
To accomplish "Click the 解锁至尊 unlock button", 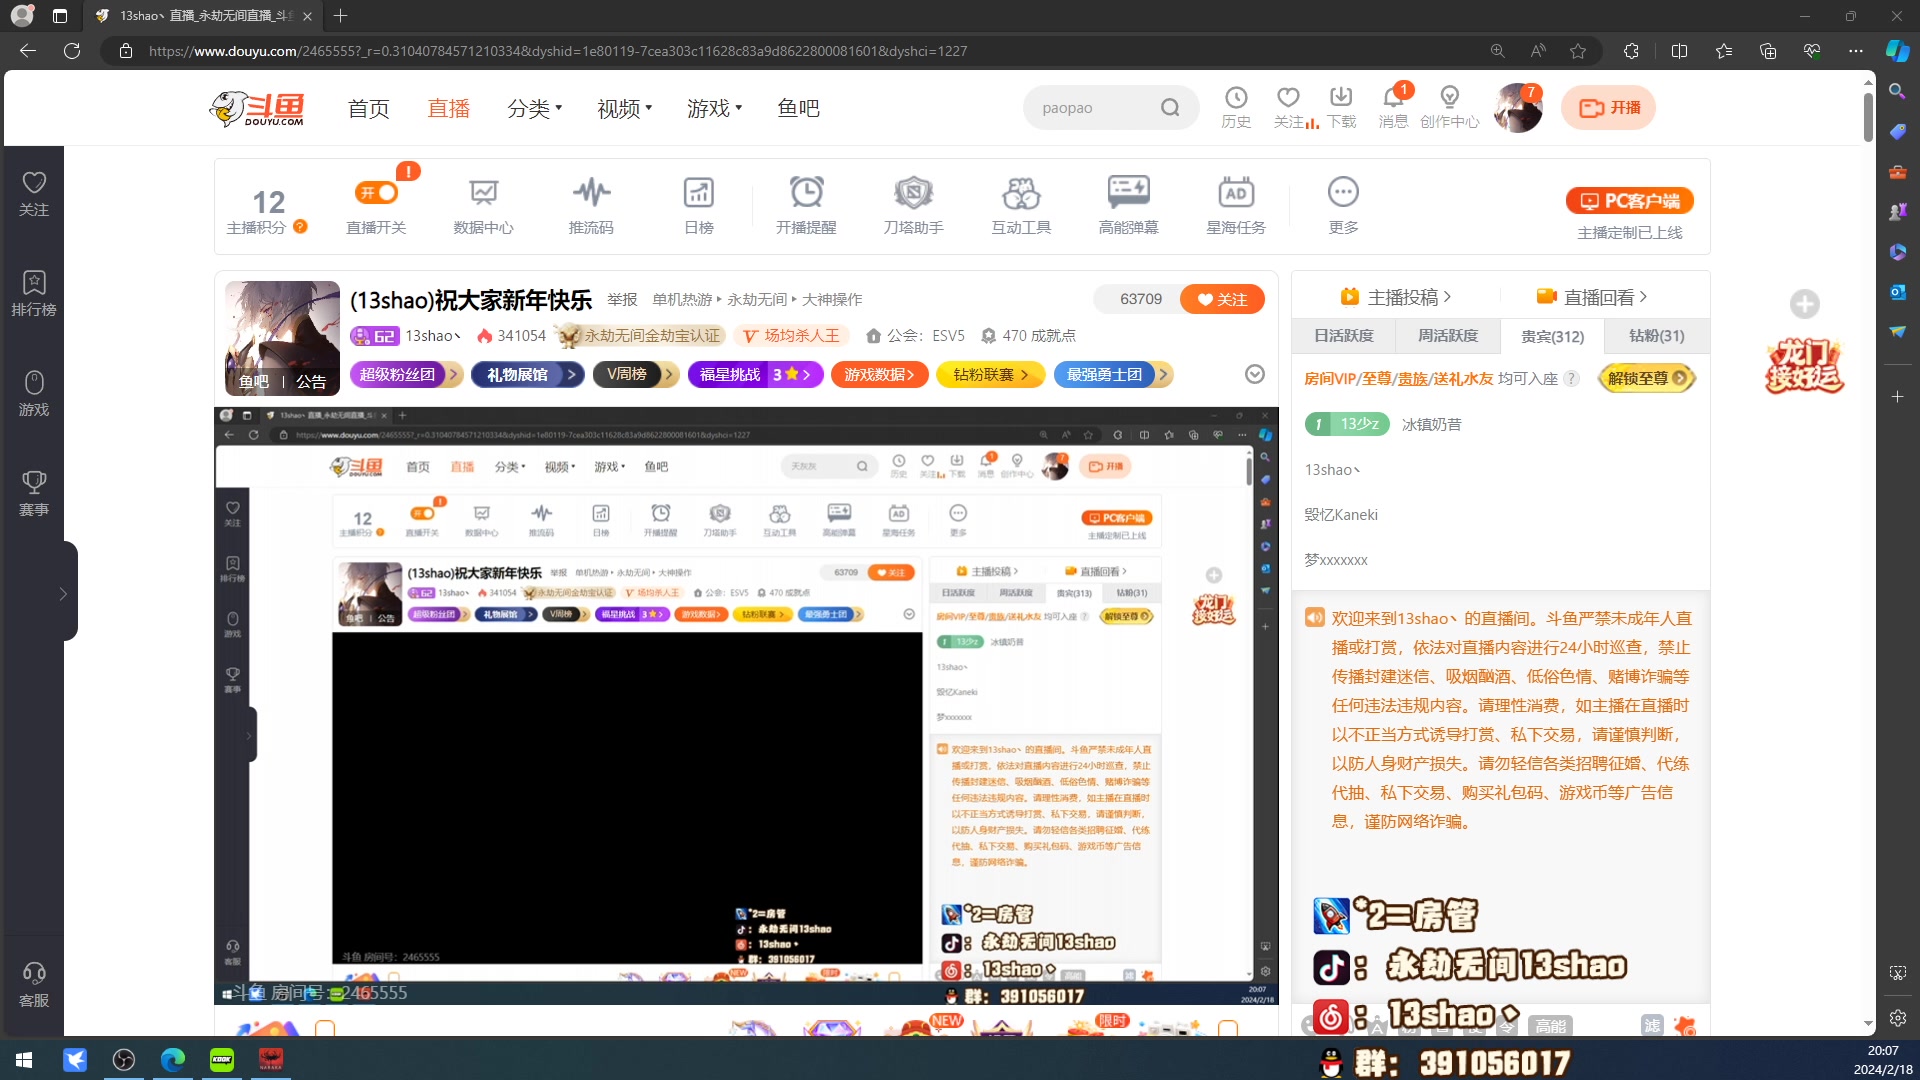I will pos(1646,378).
